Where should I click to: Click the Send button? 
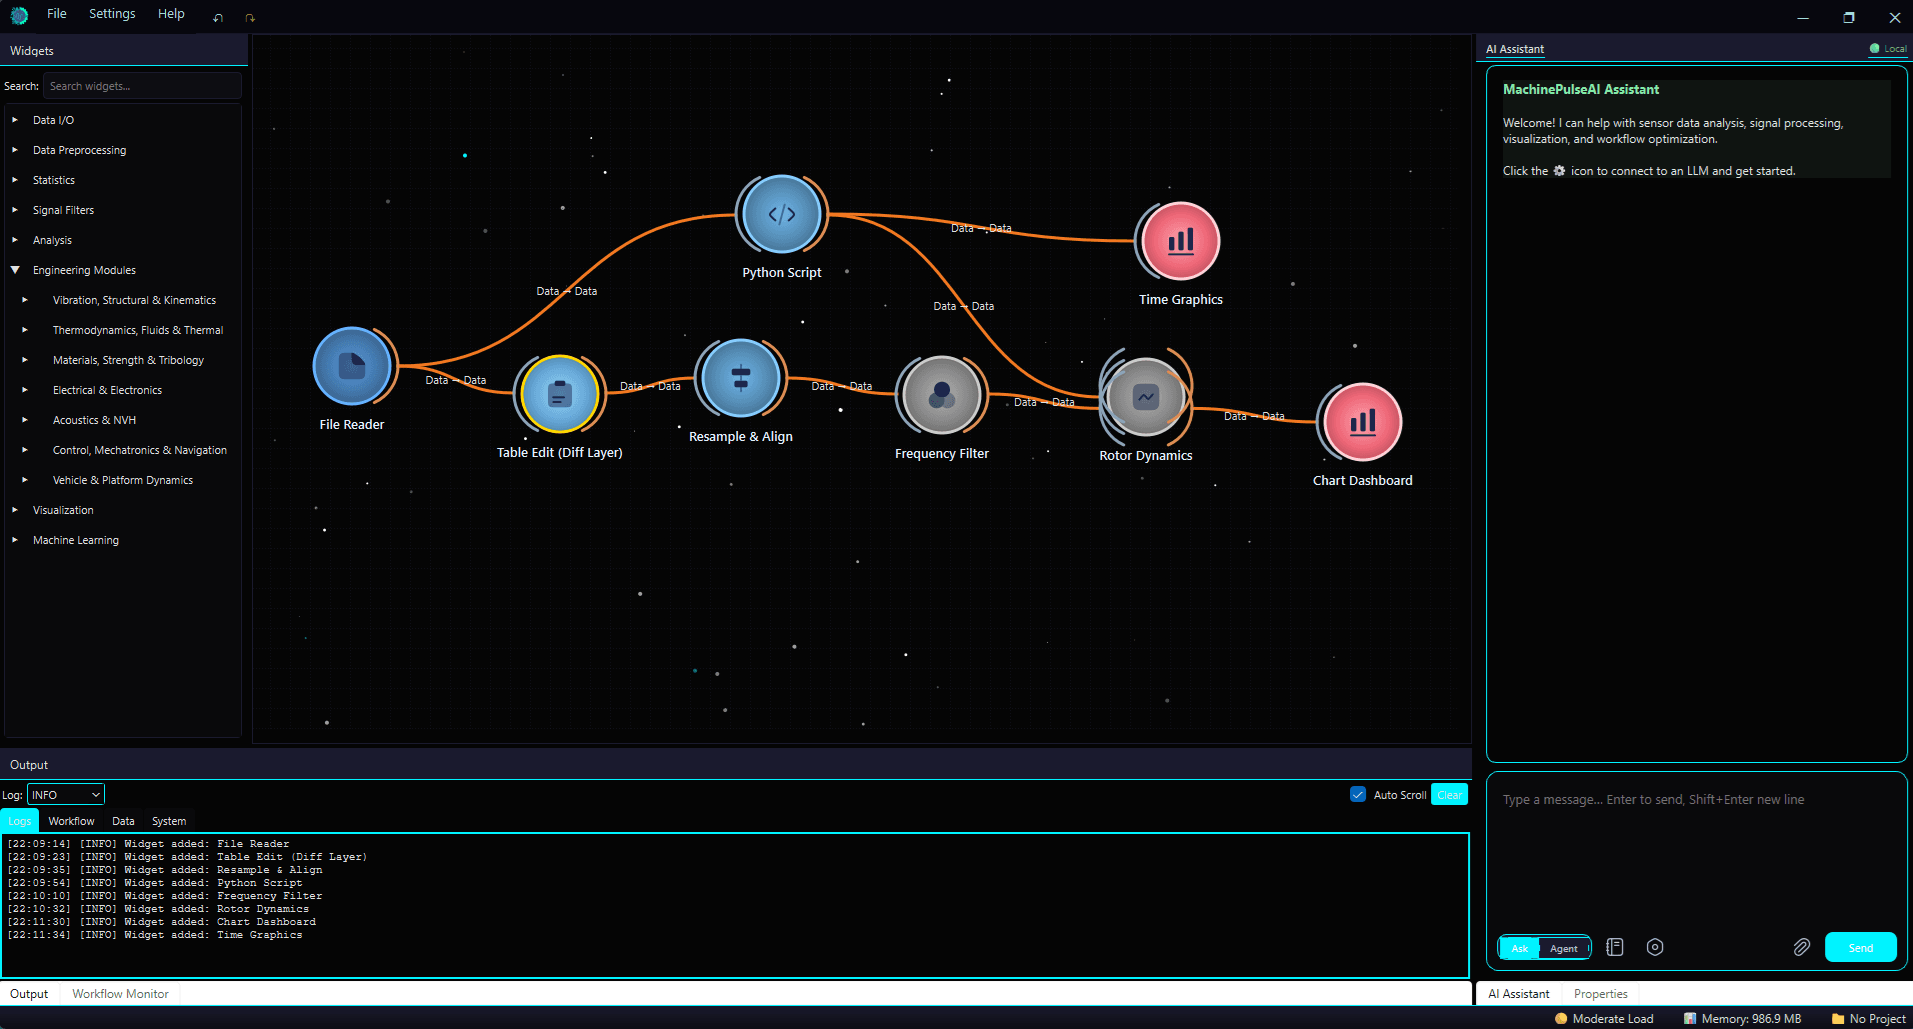click(x=1860, y=947)
